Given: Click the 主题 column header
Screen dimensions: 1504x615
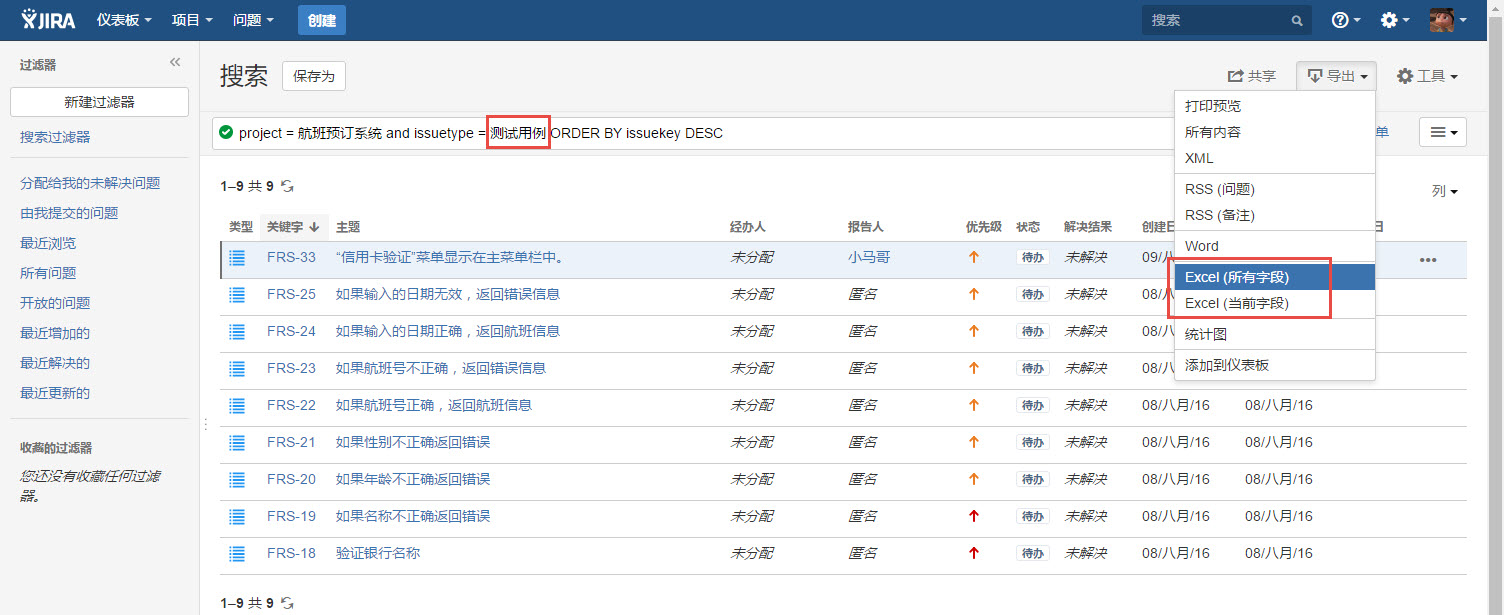Looking at the screenshot, I should coord(348,227).
